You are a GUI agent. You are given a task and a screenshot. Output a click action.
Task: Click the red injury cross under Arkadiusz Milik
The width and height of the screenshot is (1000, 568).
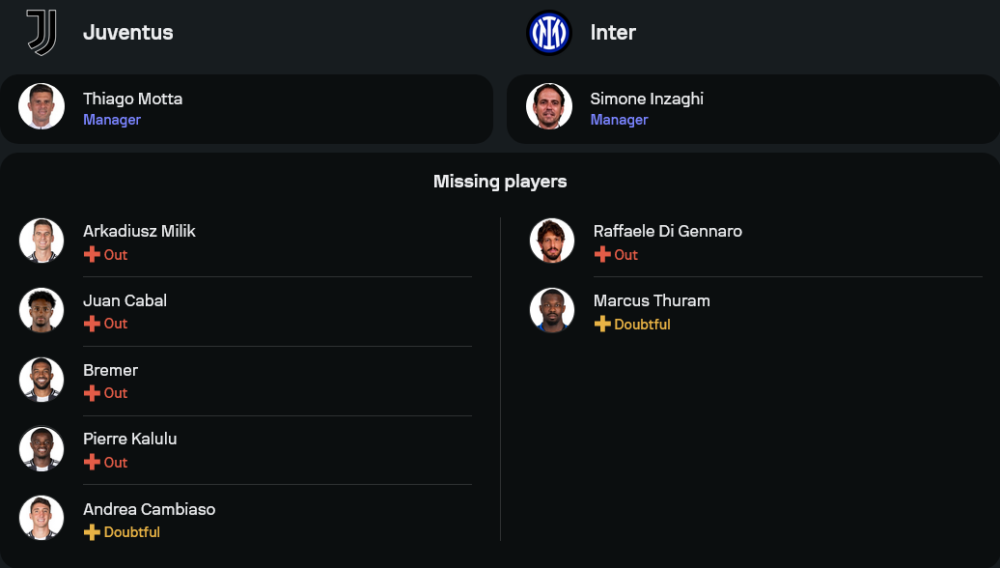(92, 255)
